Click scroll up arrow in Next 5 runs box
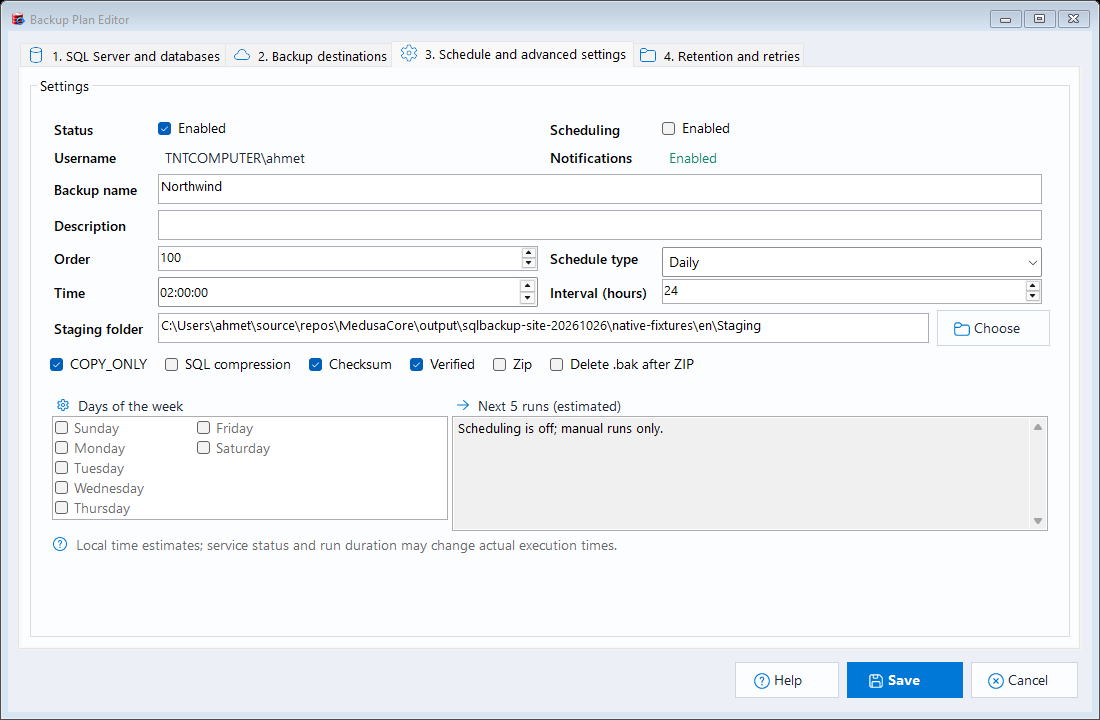Viewport: 1100px width, 720px height. (1038, 427)
